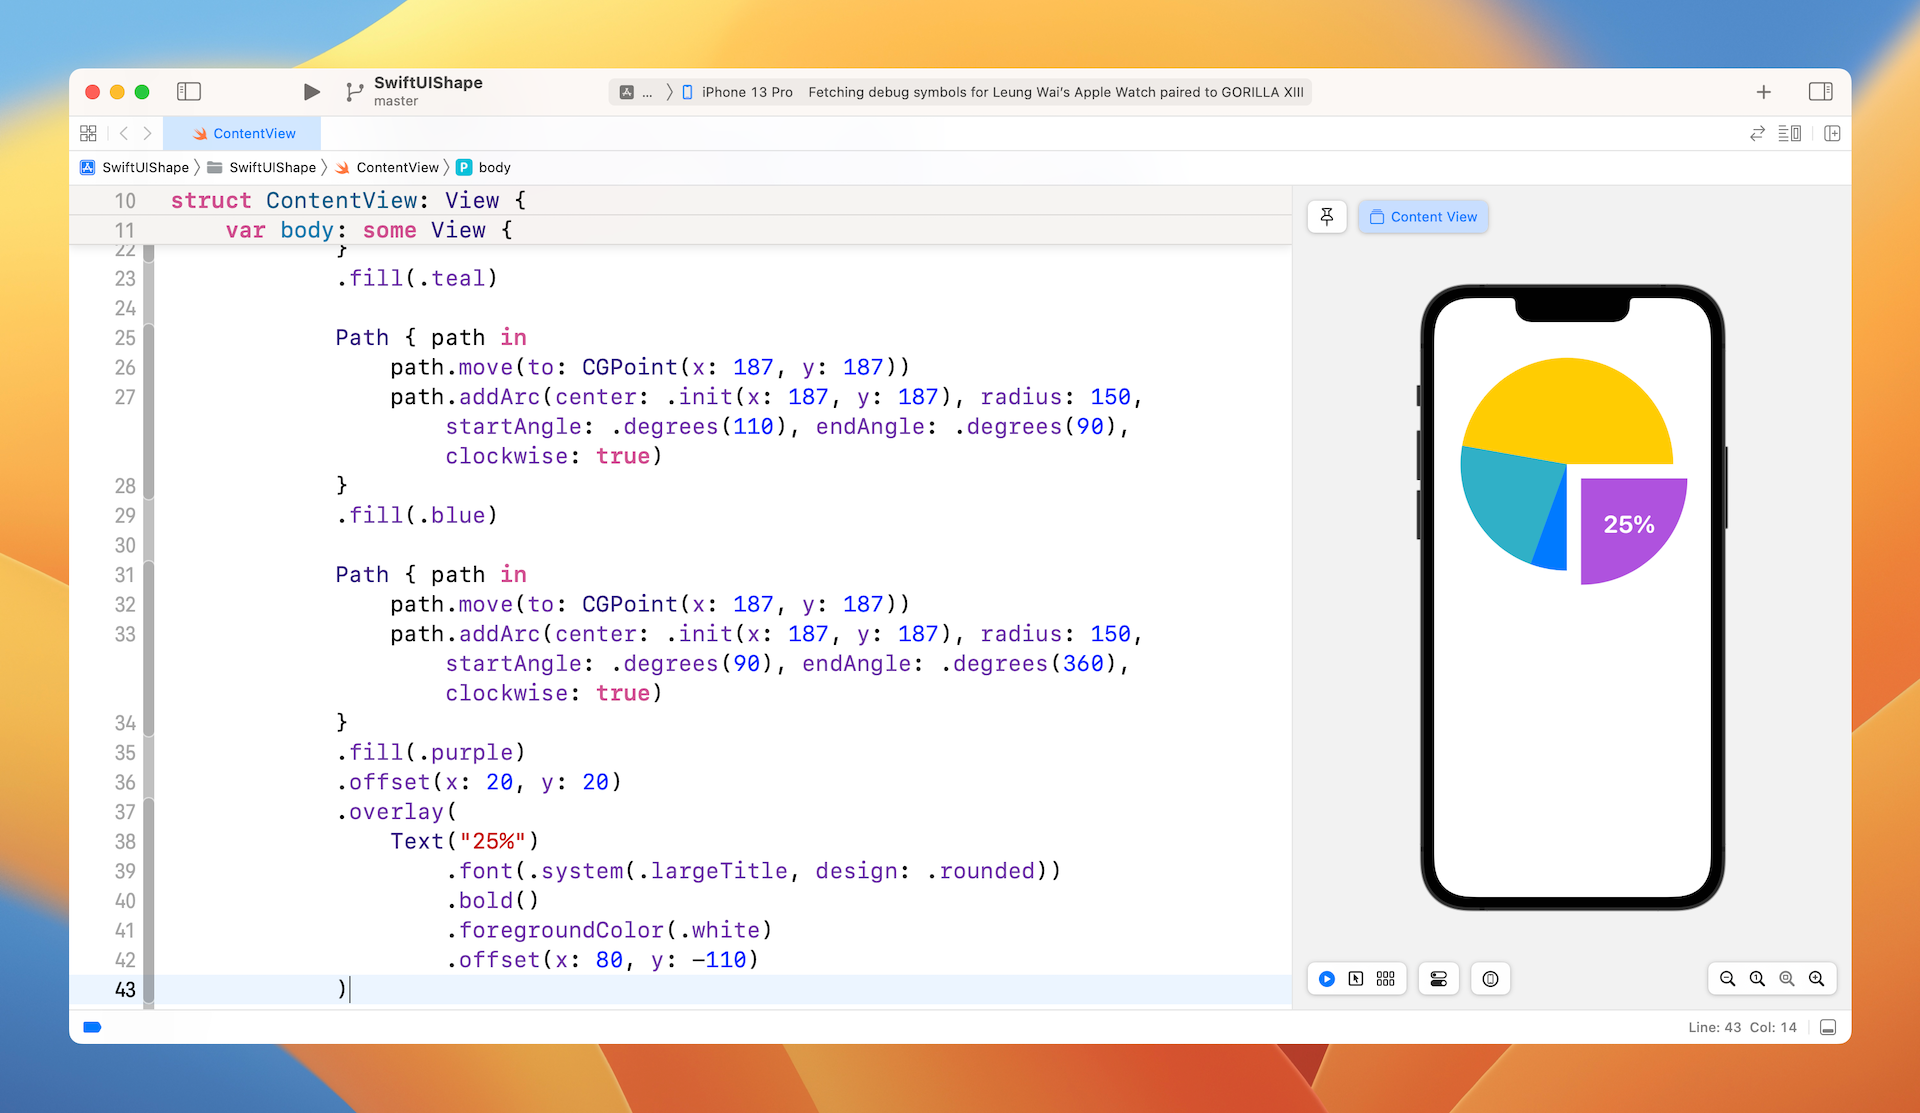Image resolution: width=1920 pixels, height=1113 pixels.
Task: Zoom preview canvas to 100%
Action: point(1757,979)
